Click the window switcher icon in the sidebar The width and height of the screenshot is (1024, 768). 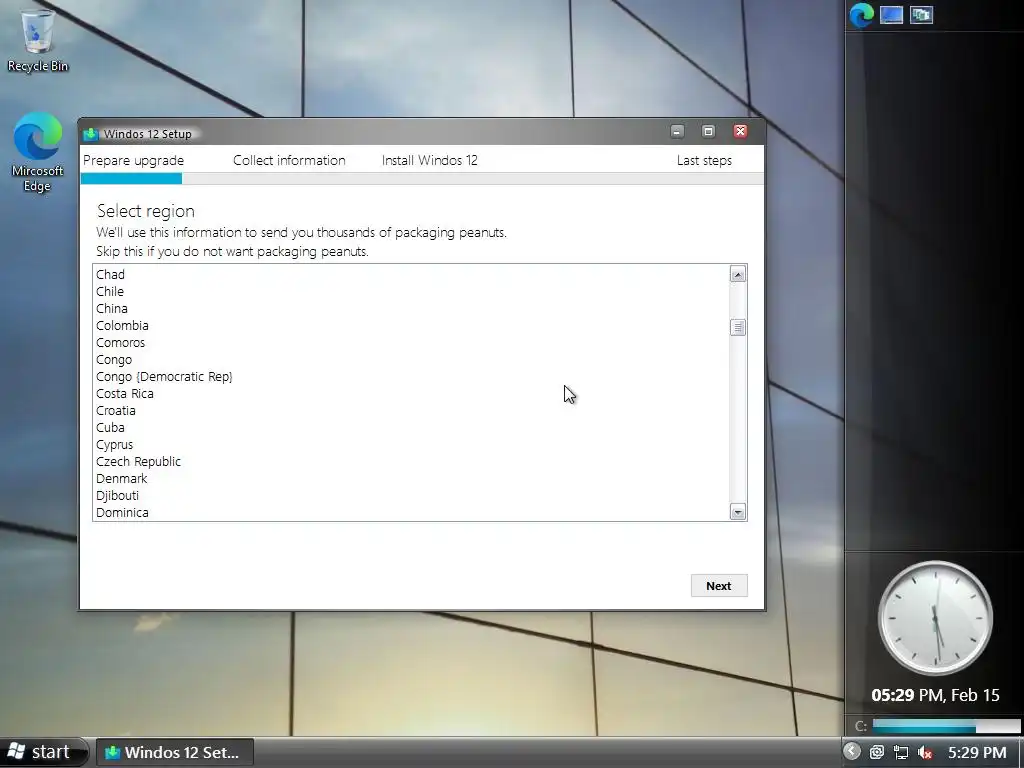[x=921, y=14]
